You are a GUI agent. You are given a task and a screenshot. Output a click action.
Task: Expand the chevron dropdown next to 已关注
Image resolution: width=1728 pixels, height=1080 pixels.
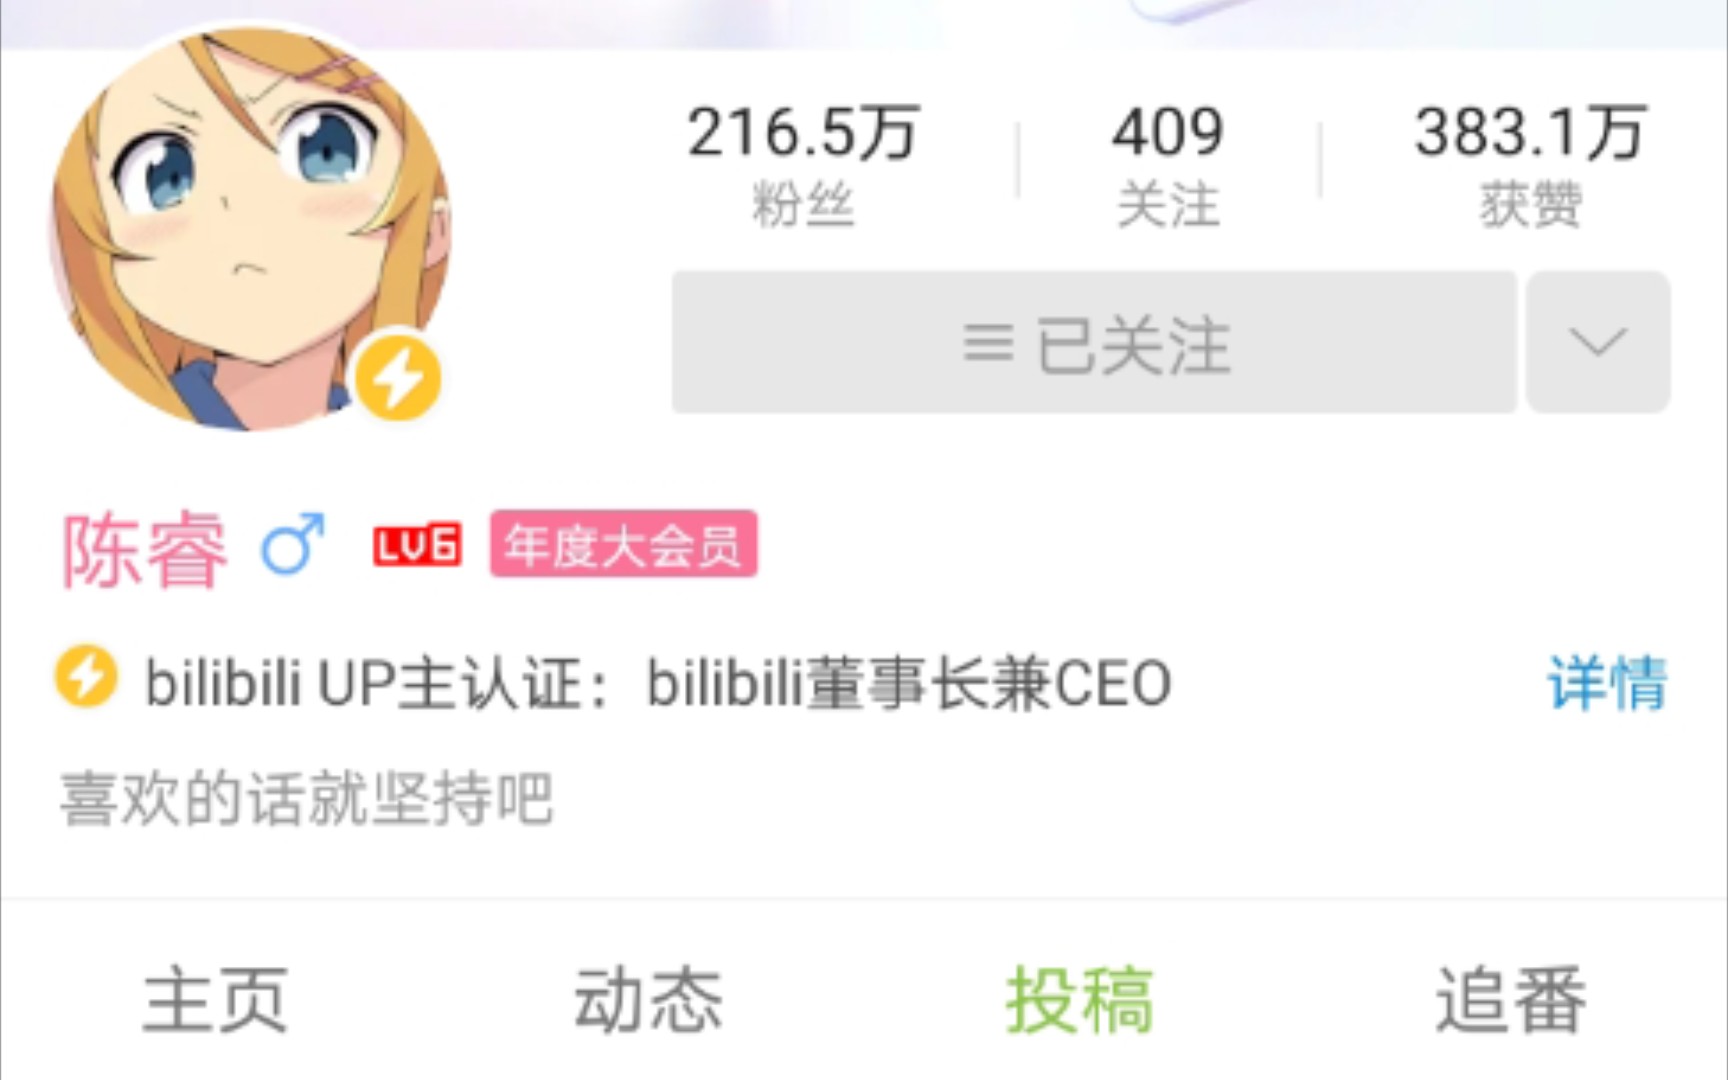click(1598, 342)
